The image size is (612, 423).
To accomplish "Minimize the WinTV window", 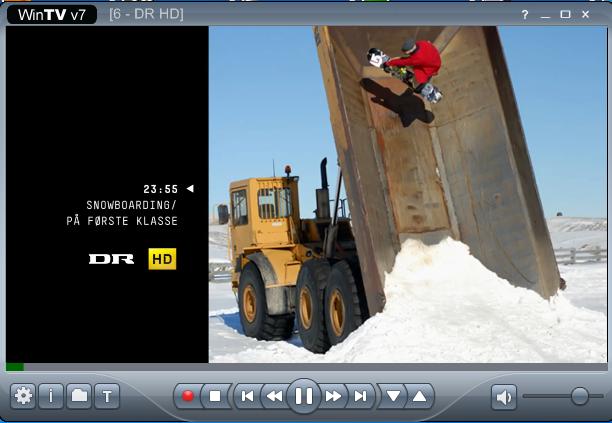I will 545,16.
